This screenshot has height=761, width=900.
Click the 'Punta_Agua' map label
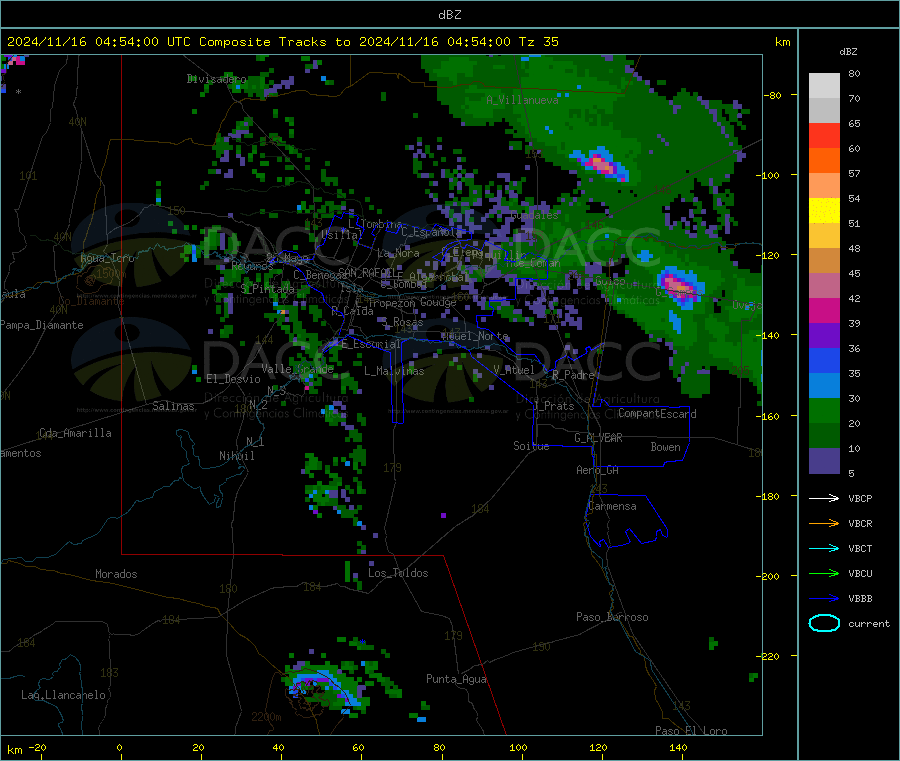tap(456, 679)
